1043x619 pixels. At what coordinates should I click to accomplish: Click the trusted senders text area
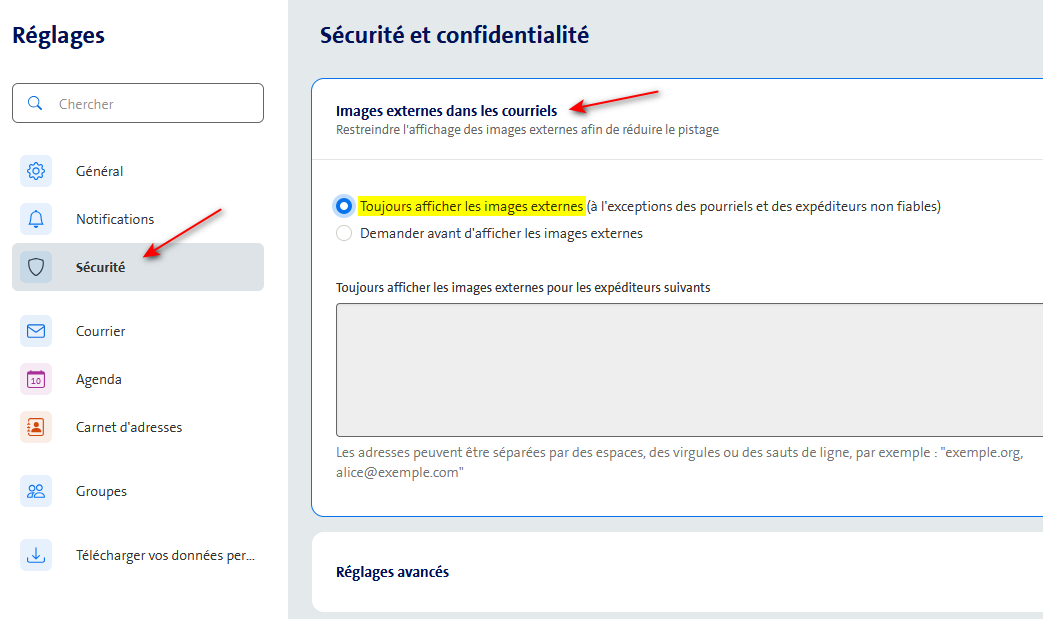pos(688,370)
